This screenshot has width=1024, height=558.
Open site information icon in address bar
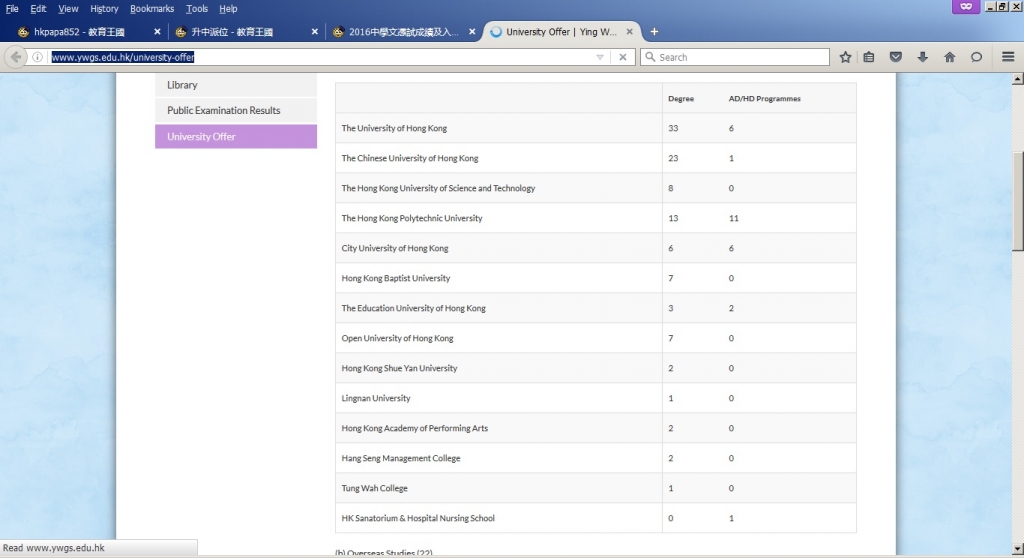(37, 57)
